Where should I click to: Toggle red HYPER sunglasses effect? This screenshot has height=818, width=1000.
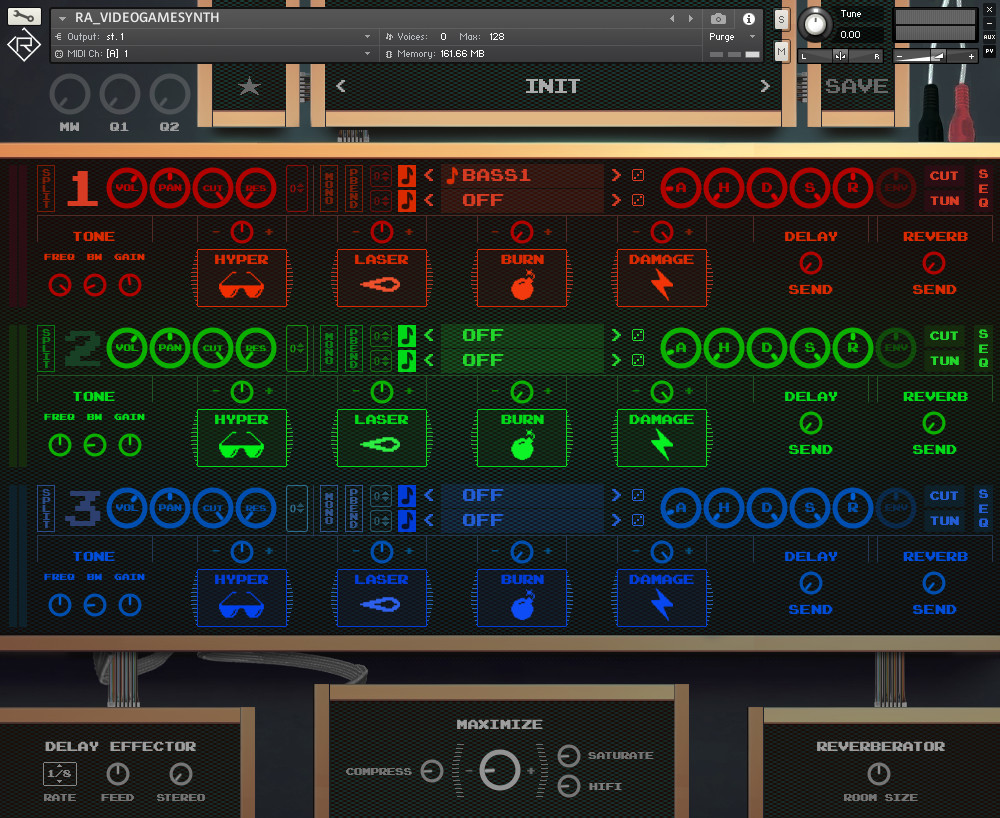click(x=242, y=278)
